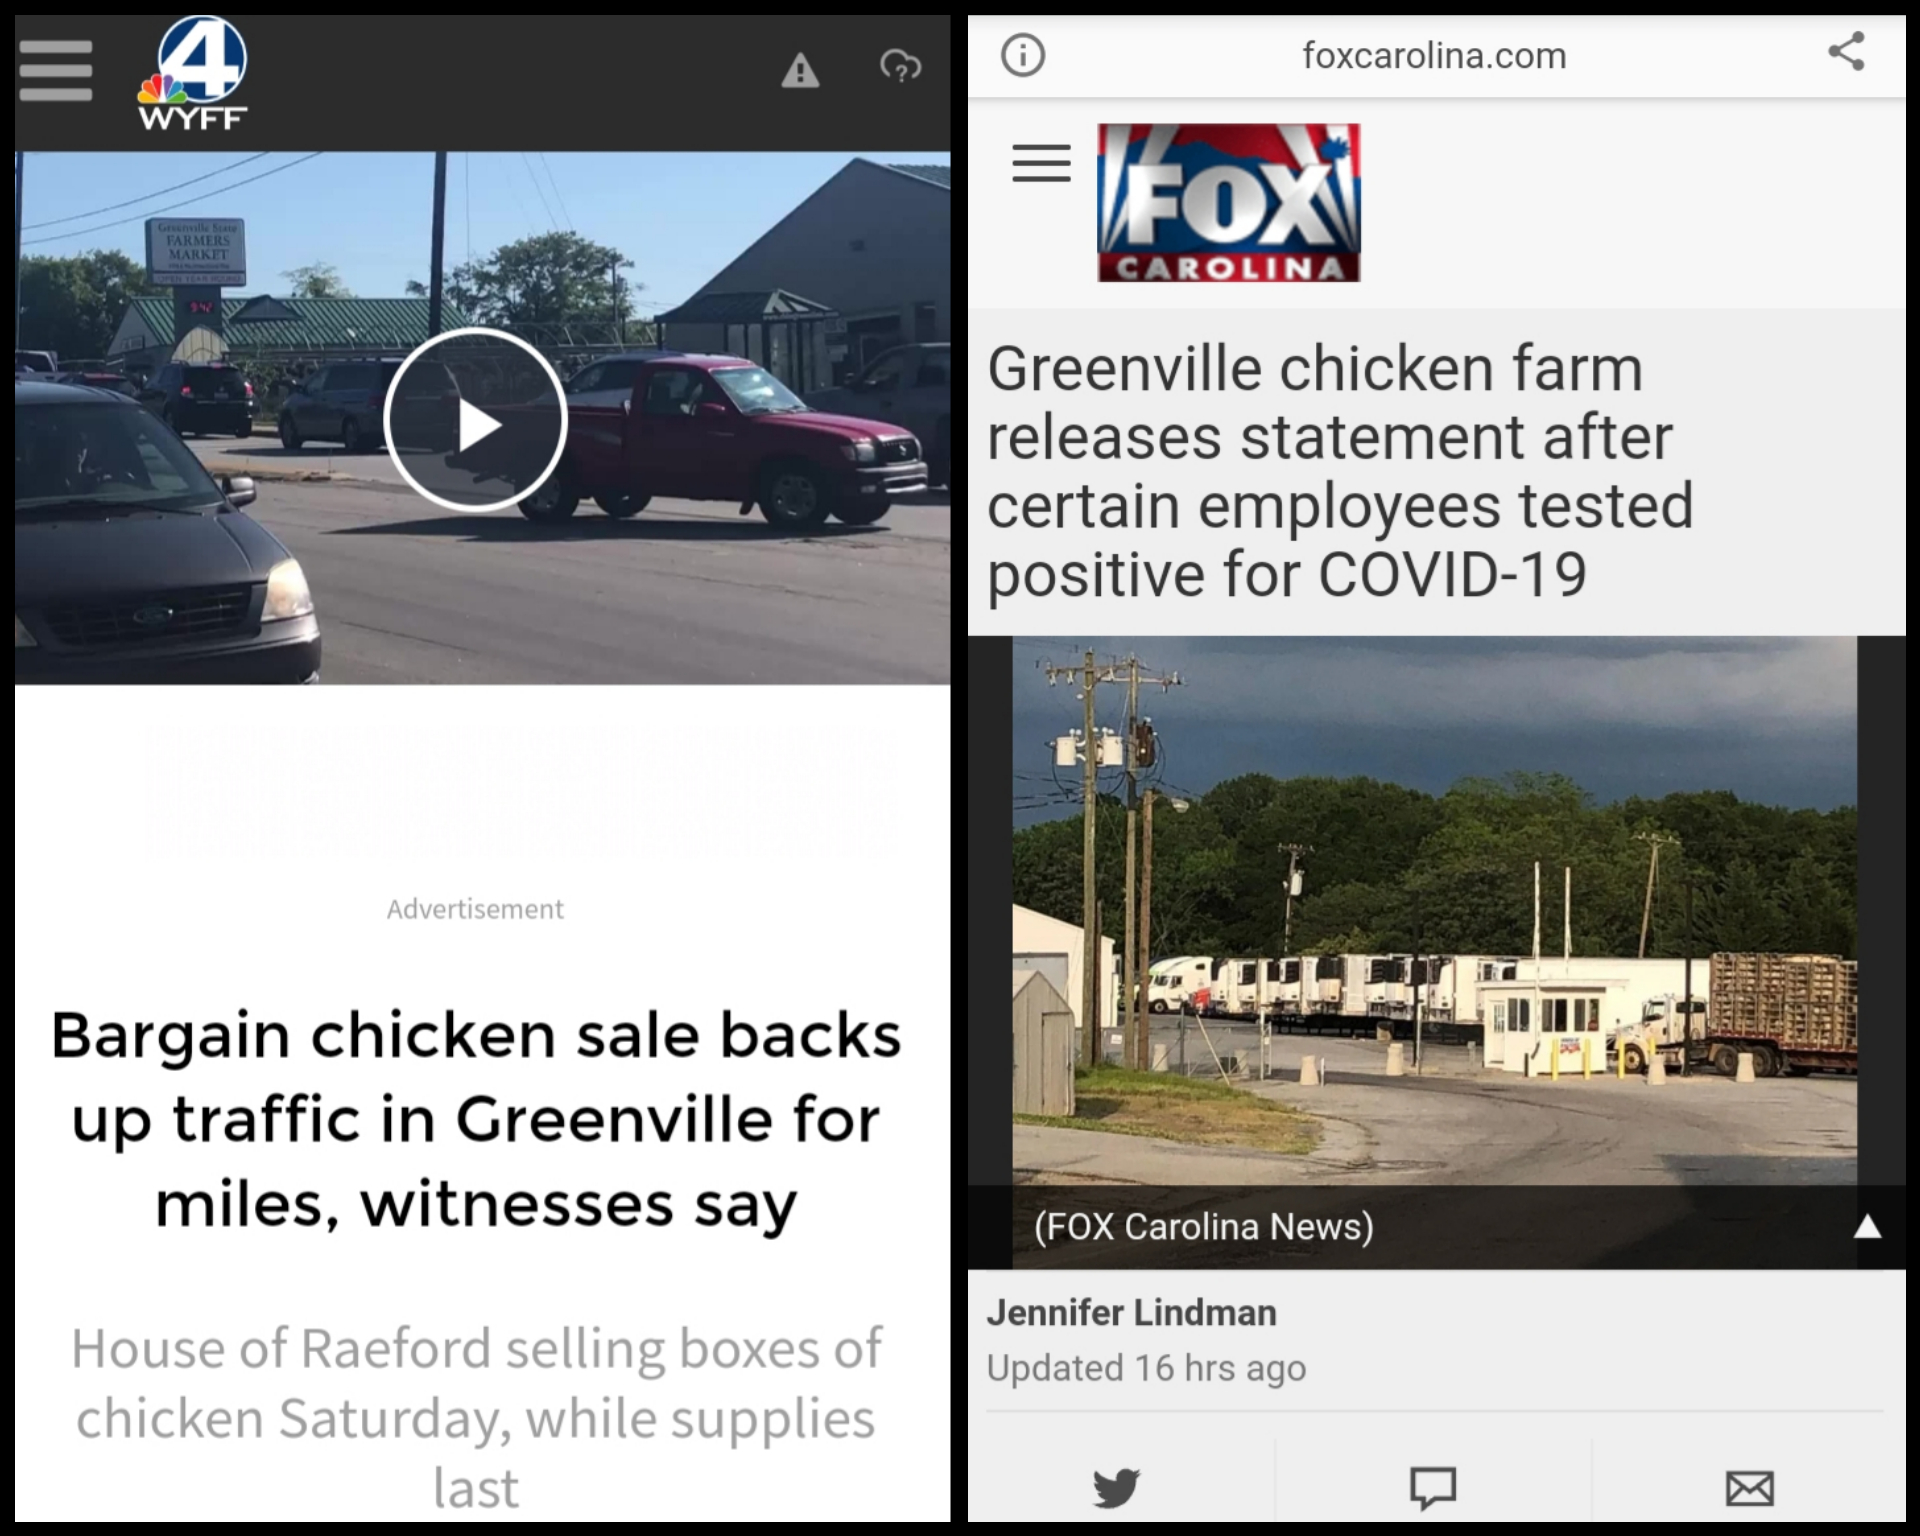Screen dimensions: 1920x1536
Task: Open the weather cloud icon
Action: [900, 68]
